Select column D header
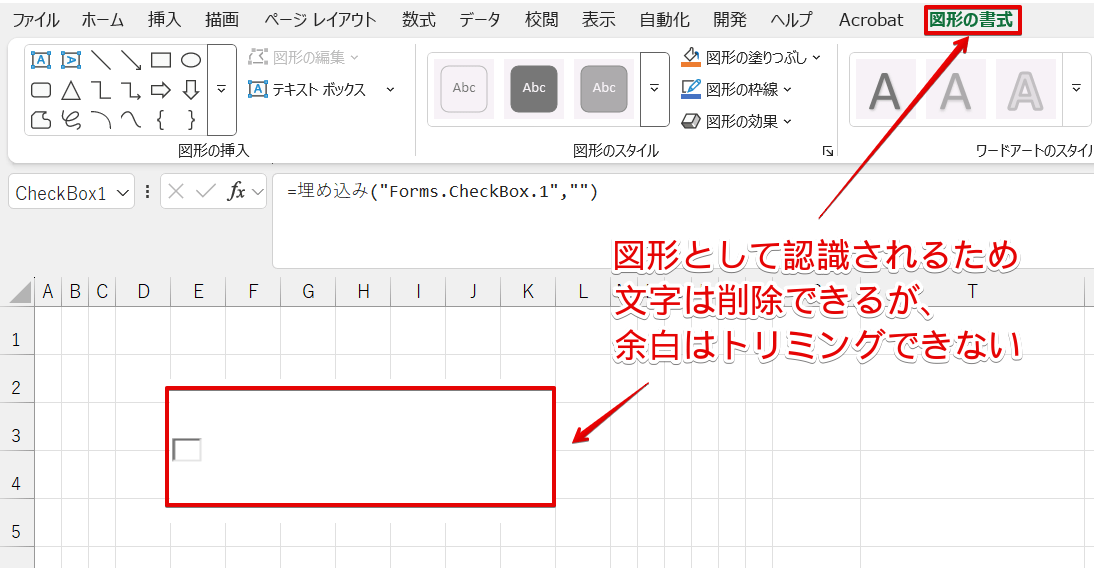The width and height of the screenshot is (1094, 568). tap(144, 291)
